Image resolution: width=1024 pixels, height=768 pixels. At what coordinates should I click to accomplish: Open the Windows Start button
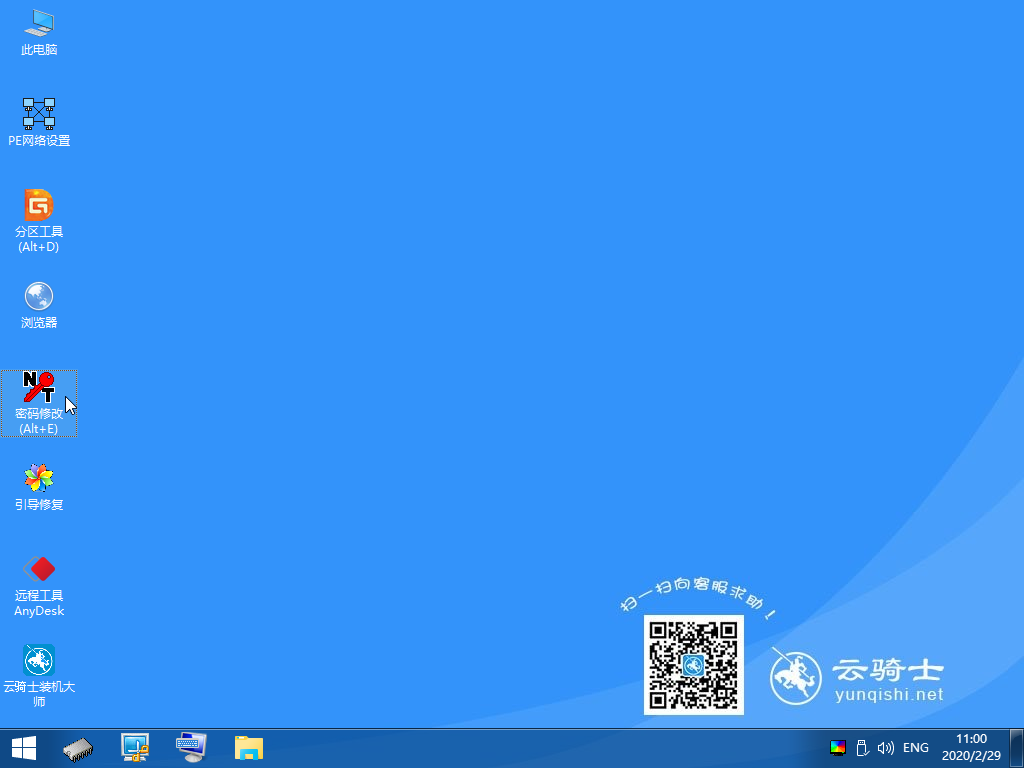[24, 748]
